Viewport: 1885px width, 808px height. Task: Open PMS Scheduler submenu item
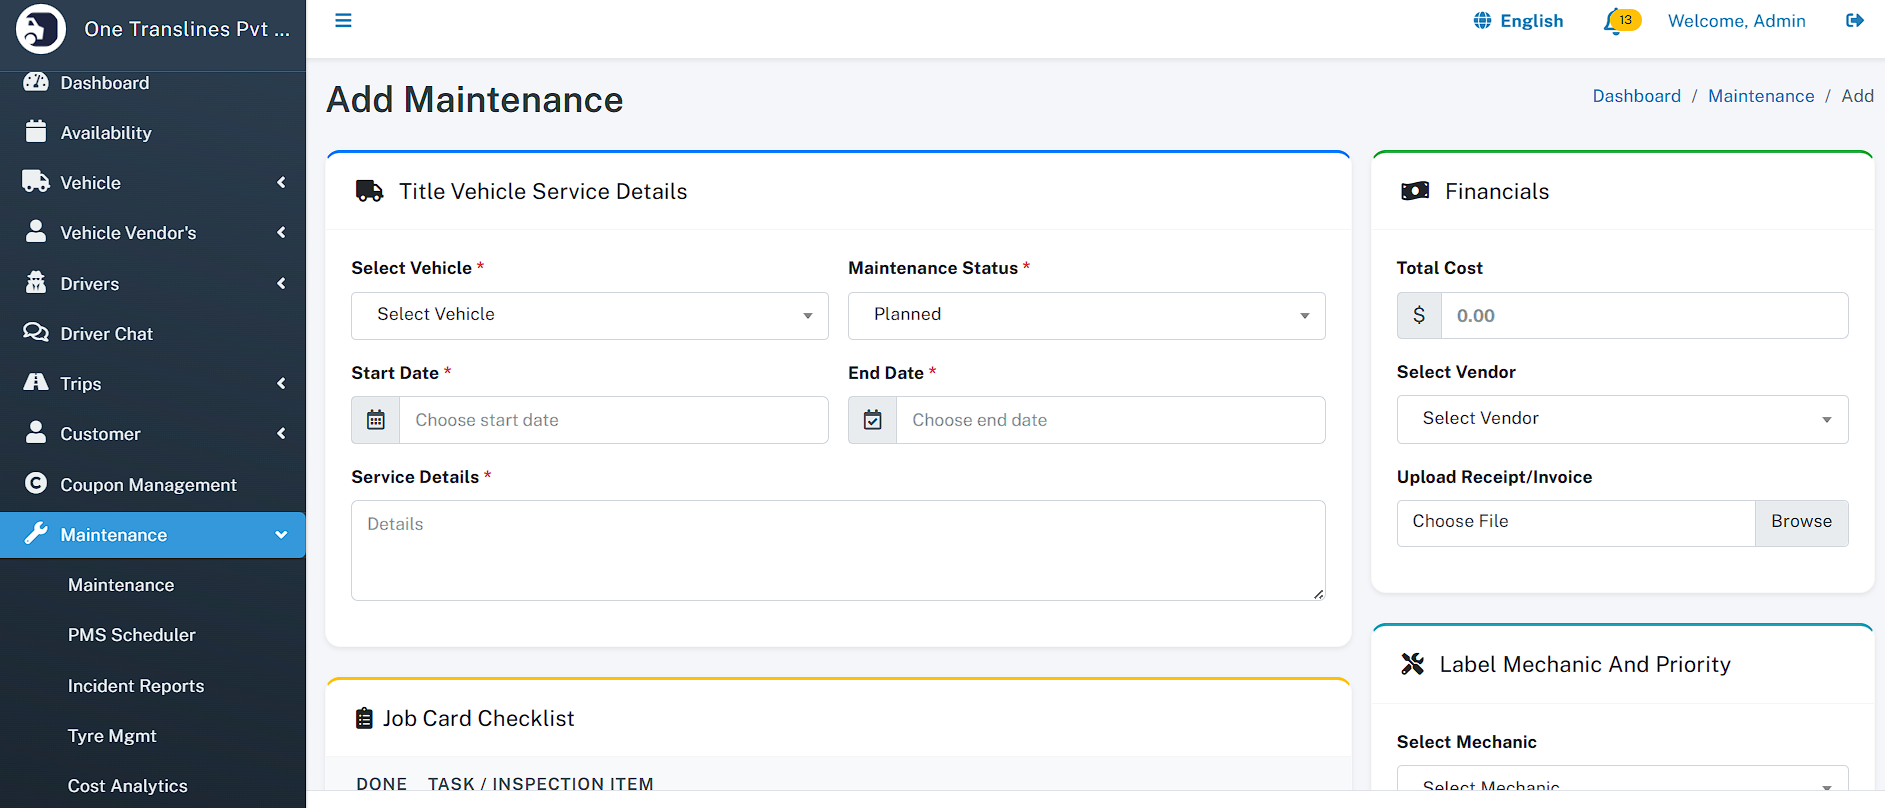tap(132, 635)
